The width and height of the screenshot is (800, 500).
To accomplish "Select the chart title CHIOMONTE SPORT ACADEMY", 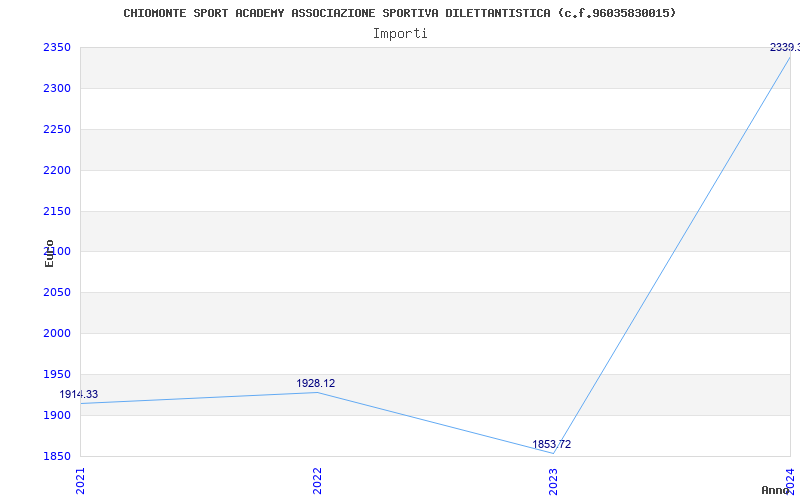I will coord(399,13).
